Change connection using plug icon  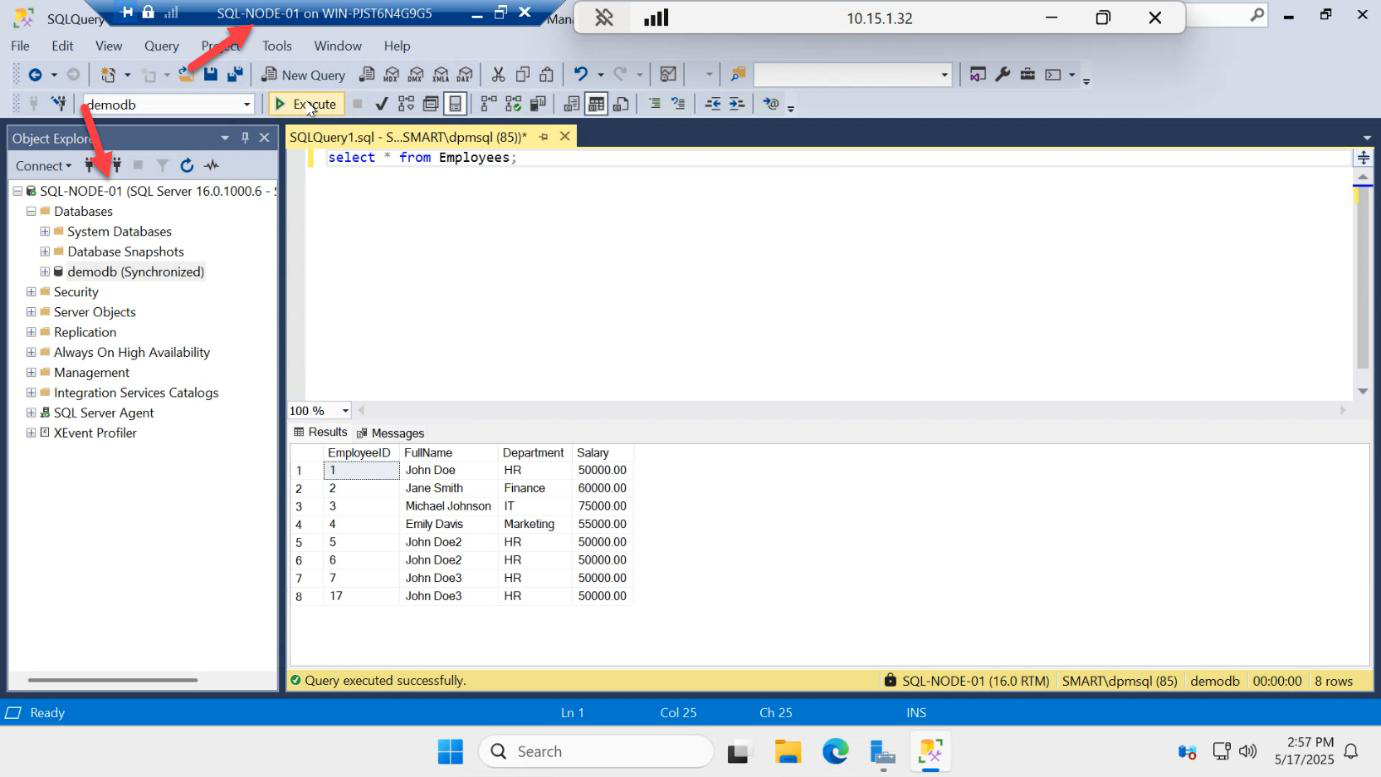tap(59, 104)
